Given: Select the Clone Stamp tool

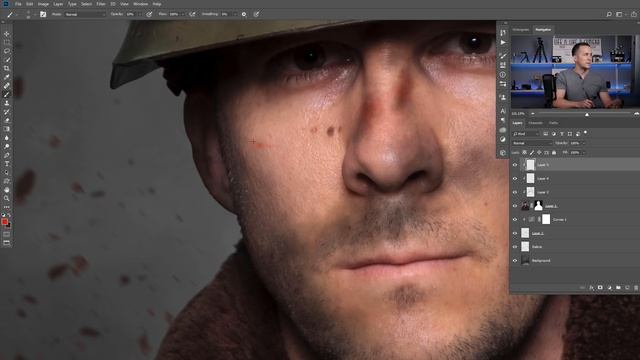Looking at the screenshot, I should [7, 103].
